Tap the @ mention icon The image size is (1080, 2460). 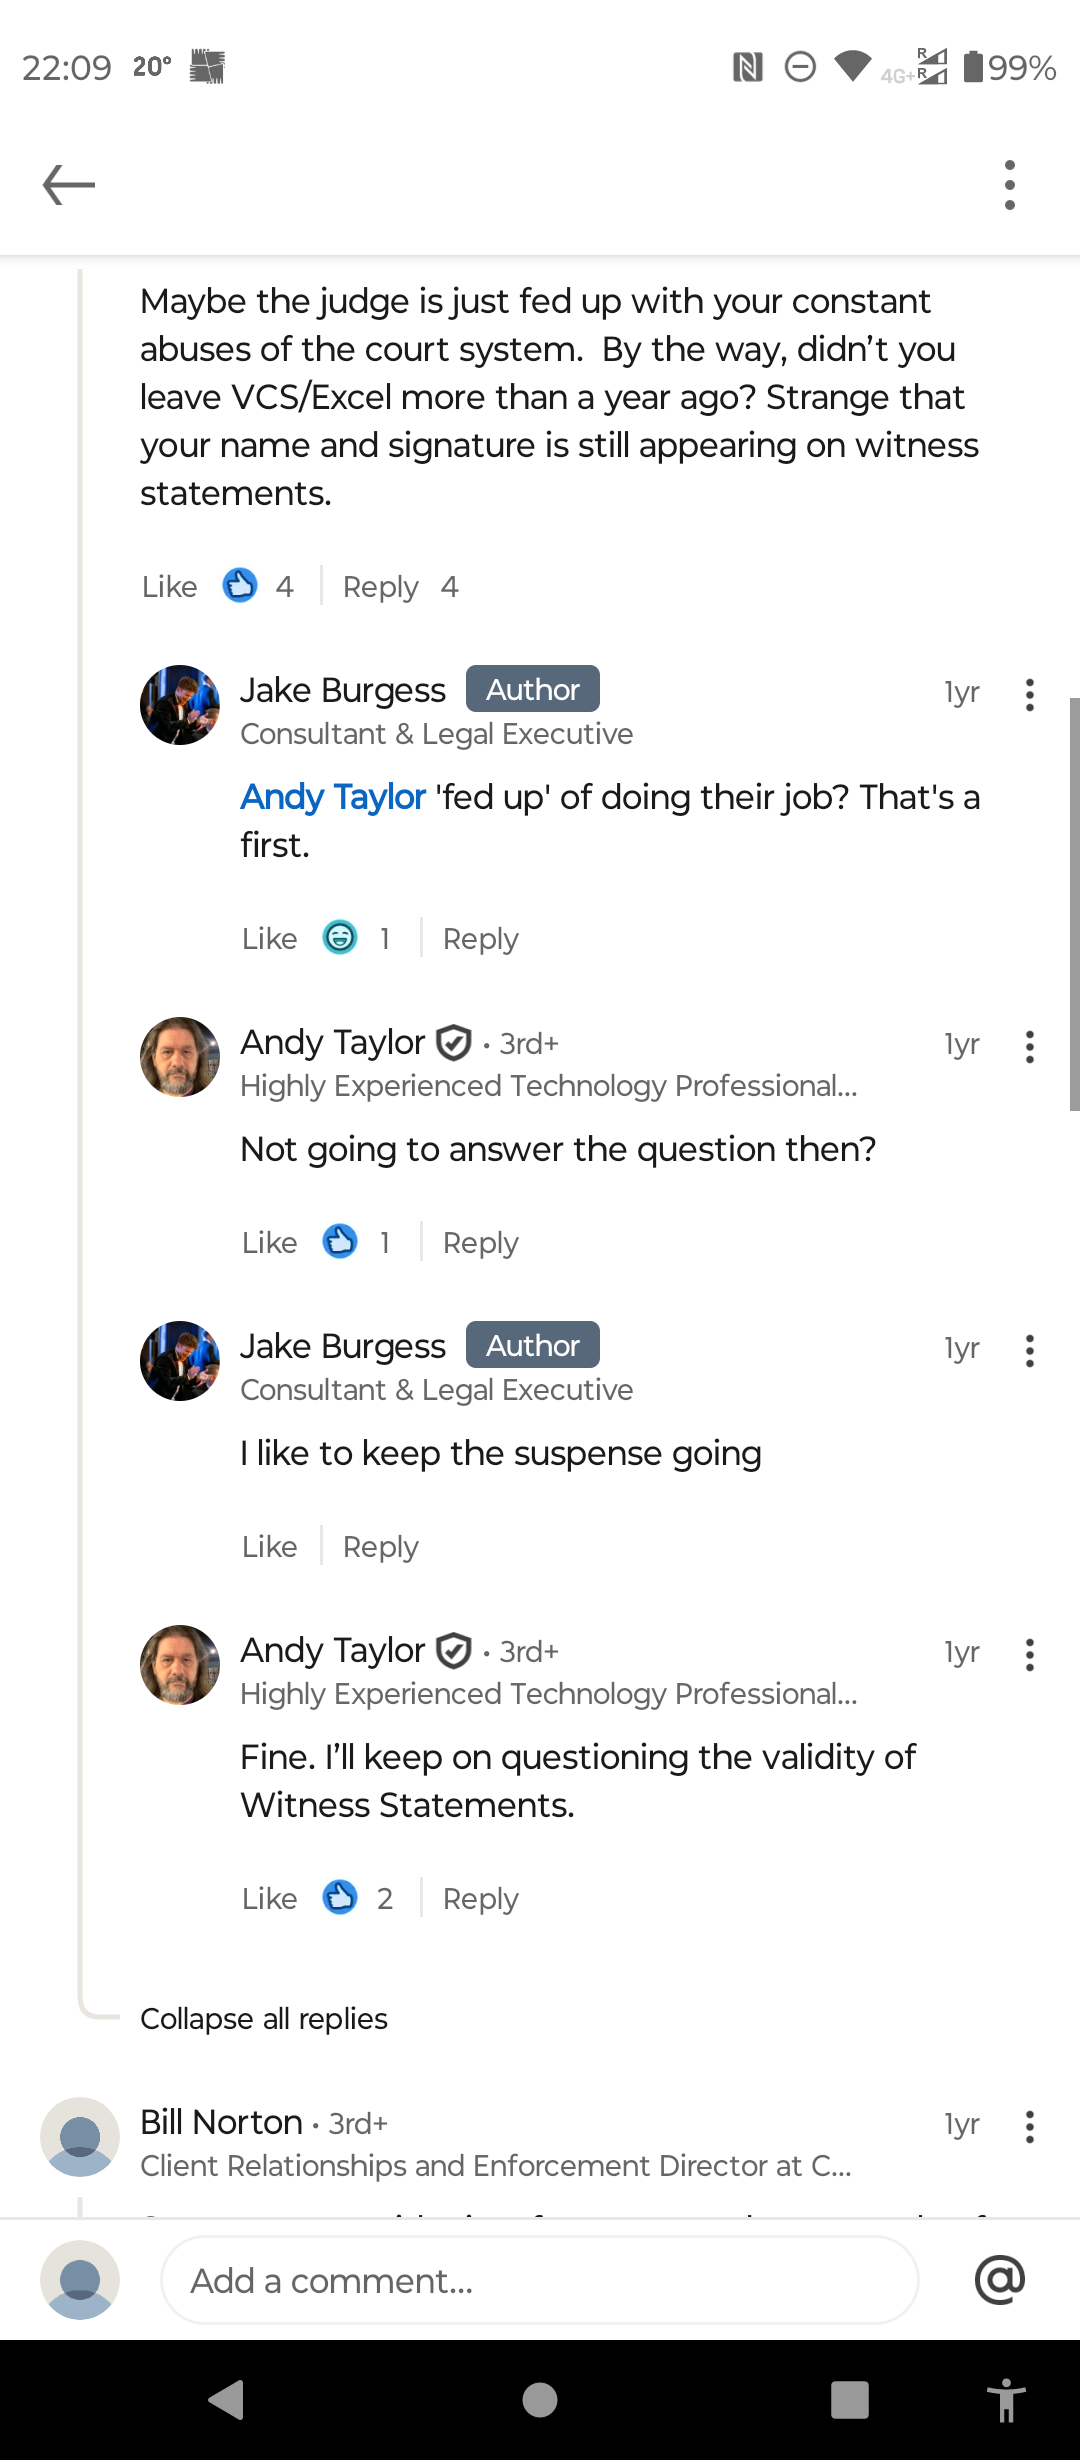[x=999, y=2280]
